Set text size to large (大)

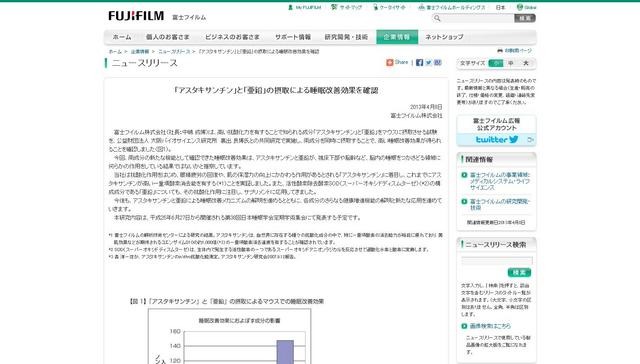pyautogui.click(x=526, y=63)
